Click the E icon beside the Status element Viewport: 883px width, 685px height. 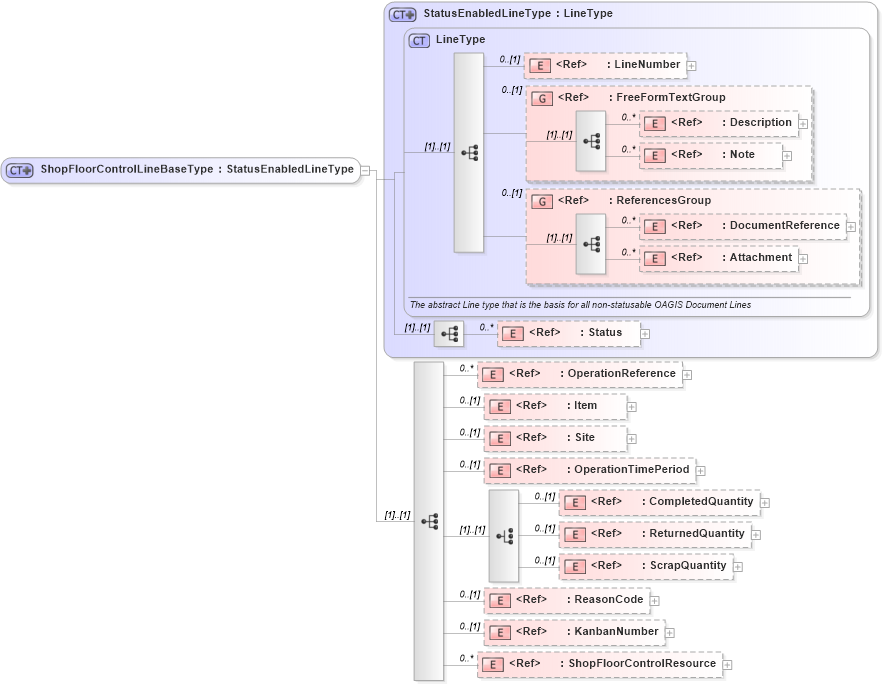click(x=513, y=333)
